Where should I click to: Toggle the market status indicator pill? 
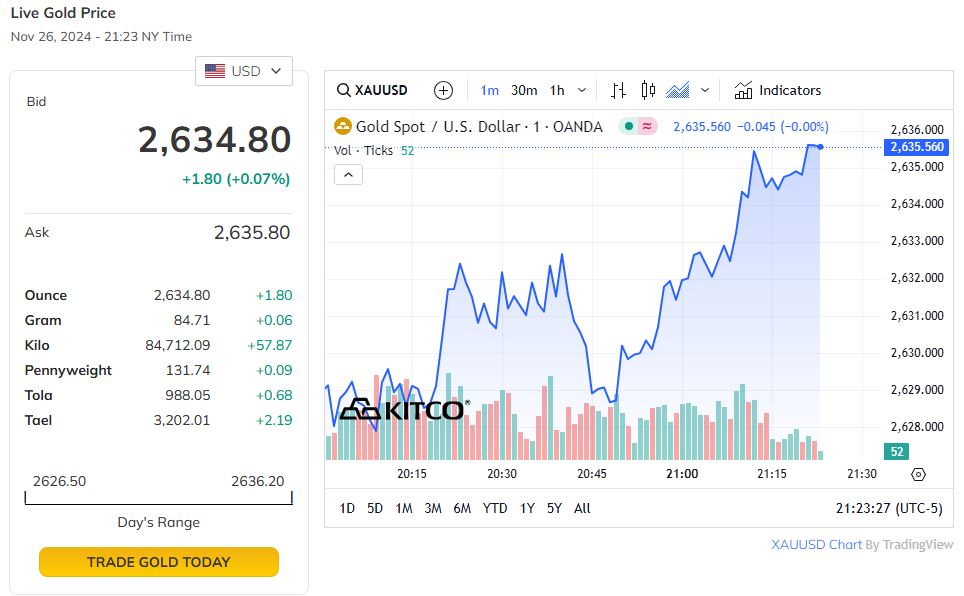pyautogui.click(x=637, y=126)
